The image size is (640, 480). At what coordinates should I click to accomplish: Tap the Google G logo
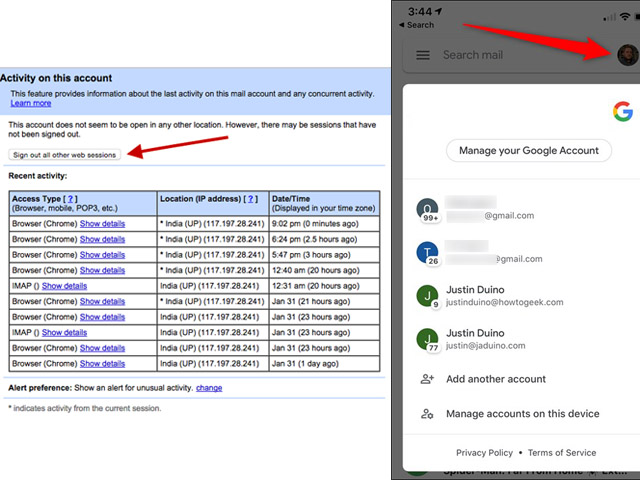point(623,111)
